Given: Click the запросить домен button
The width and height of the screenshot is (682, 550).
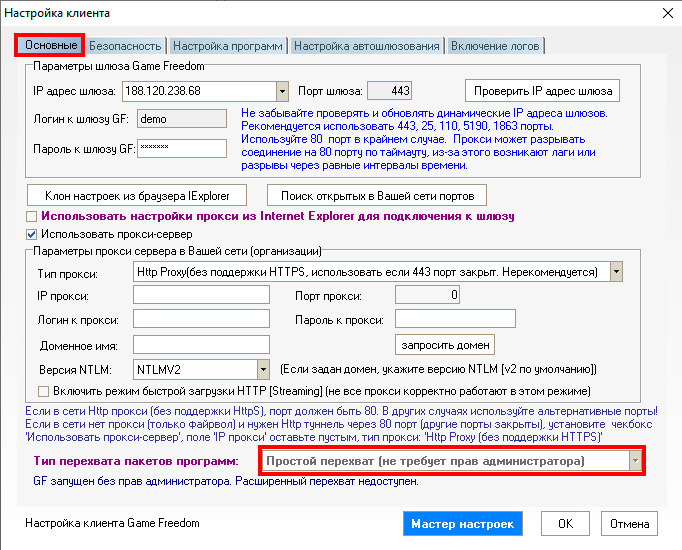Looking at the screenshot, I should (x=445, y=345).
